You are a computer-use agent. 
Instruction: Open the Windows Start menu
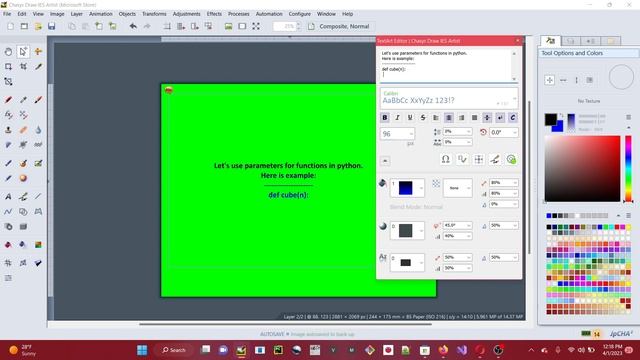point(142,350)
